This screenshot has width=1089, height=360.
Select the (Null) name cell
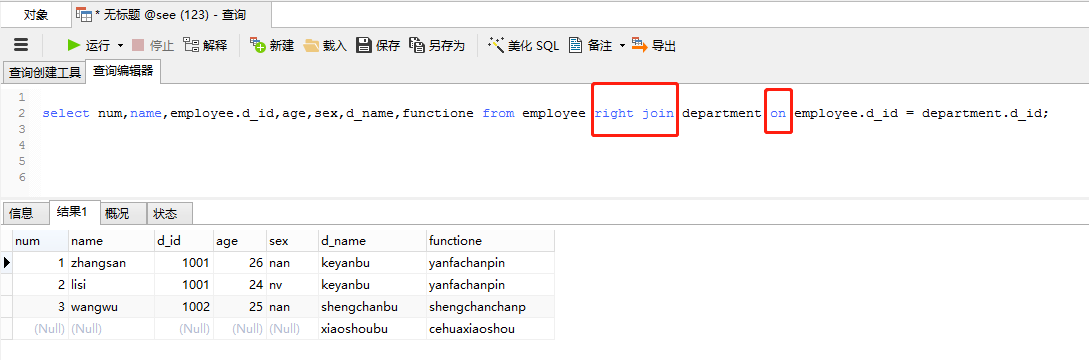pos(111,329)
